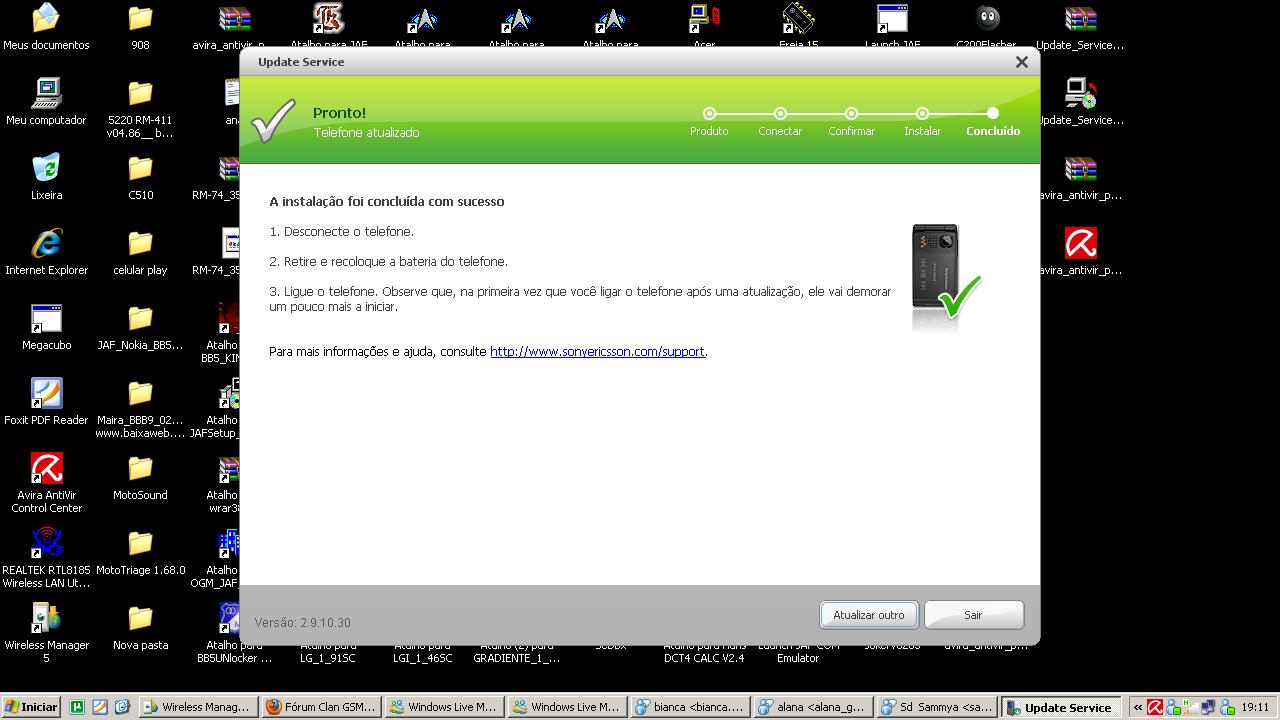Switch to alana chat taskbar window
This screenshot has width=1280, height=720.
click(x=812, y=707)
